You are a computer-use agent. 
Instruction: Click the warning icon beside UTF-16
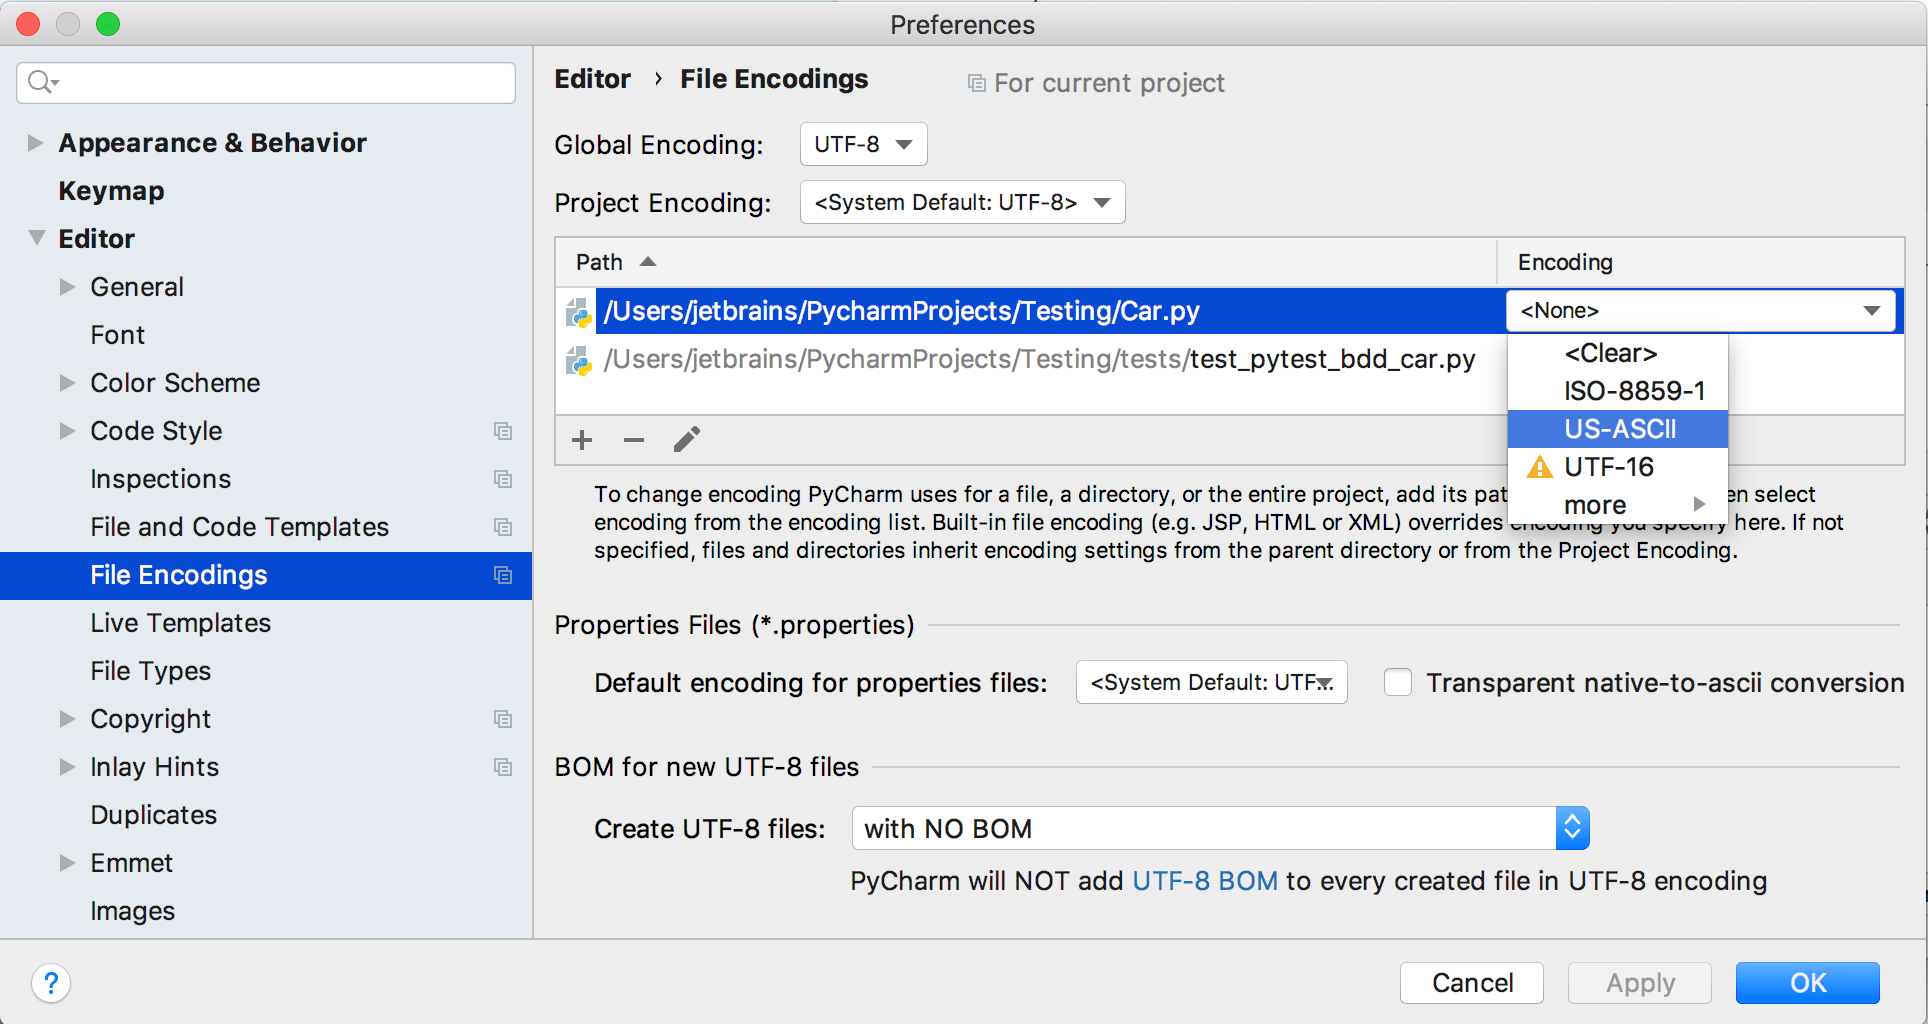1539,466
